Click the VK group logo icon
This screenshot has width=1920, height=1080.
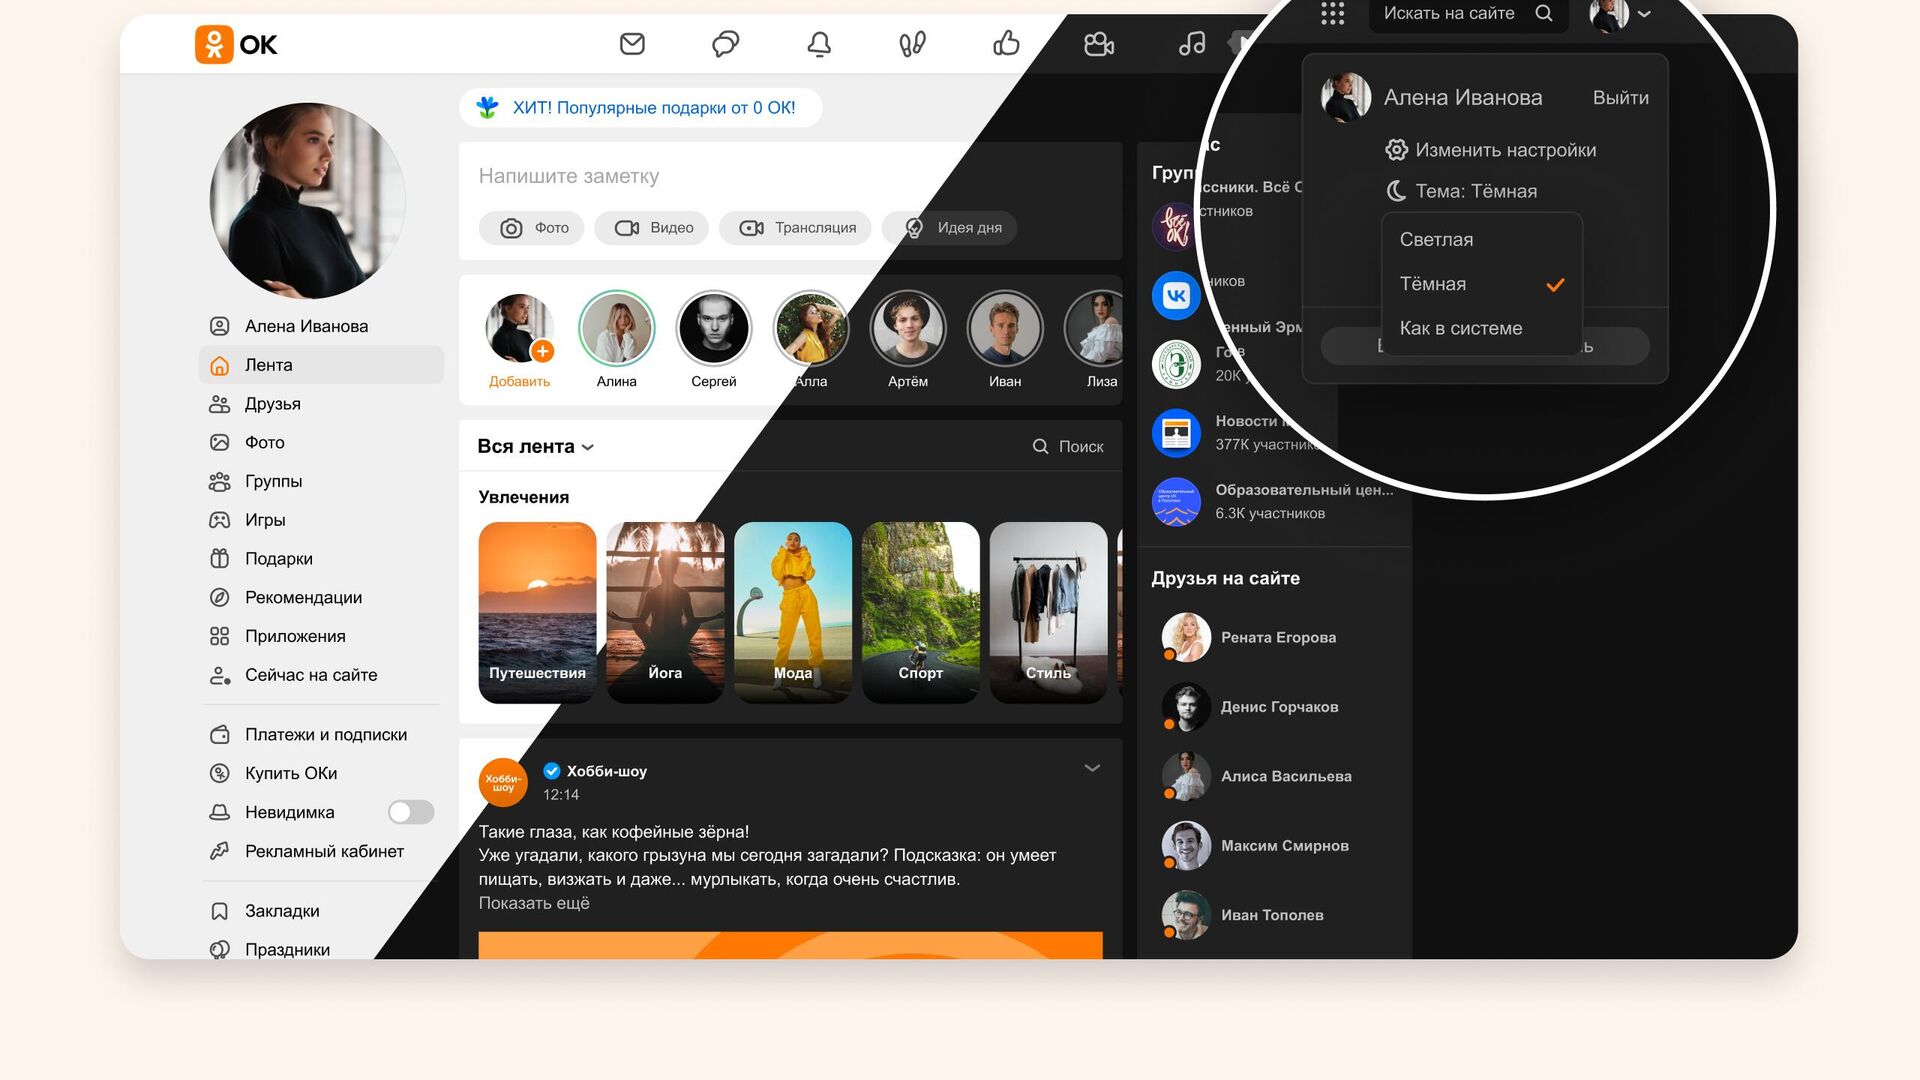[1176, 296]
